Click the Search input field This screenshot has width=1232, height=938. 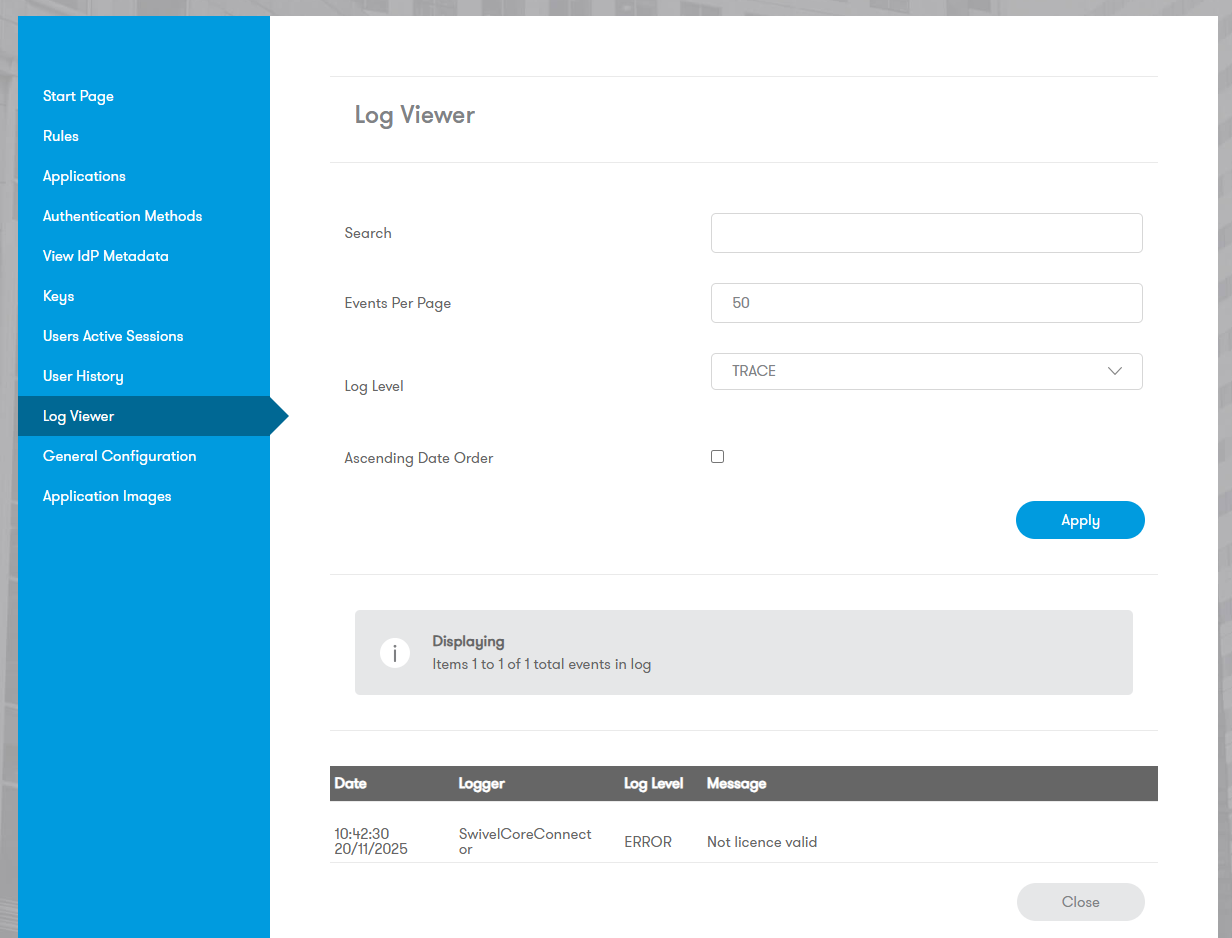pyautogui.click(x=926, y=232)
